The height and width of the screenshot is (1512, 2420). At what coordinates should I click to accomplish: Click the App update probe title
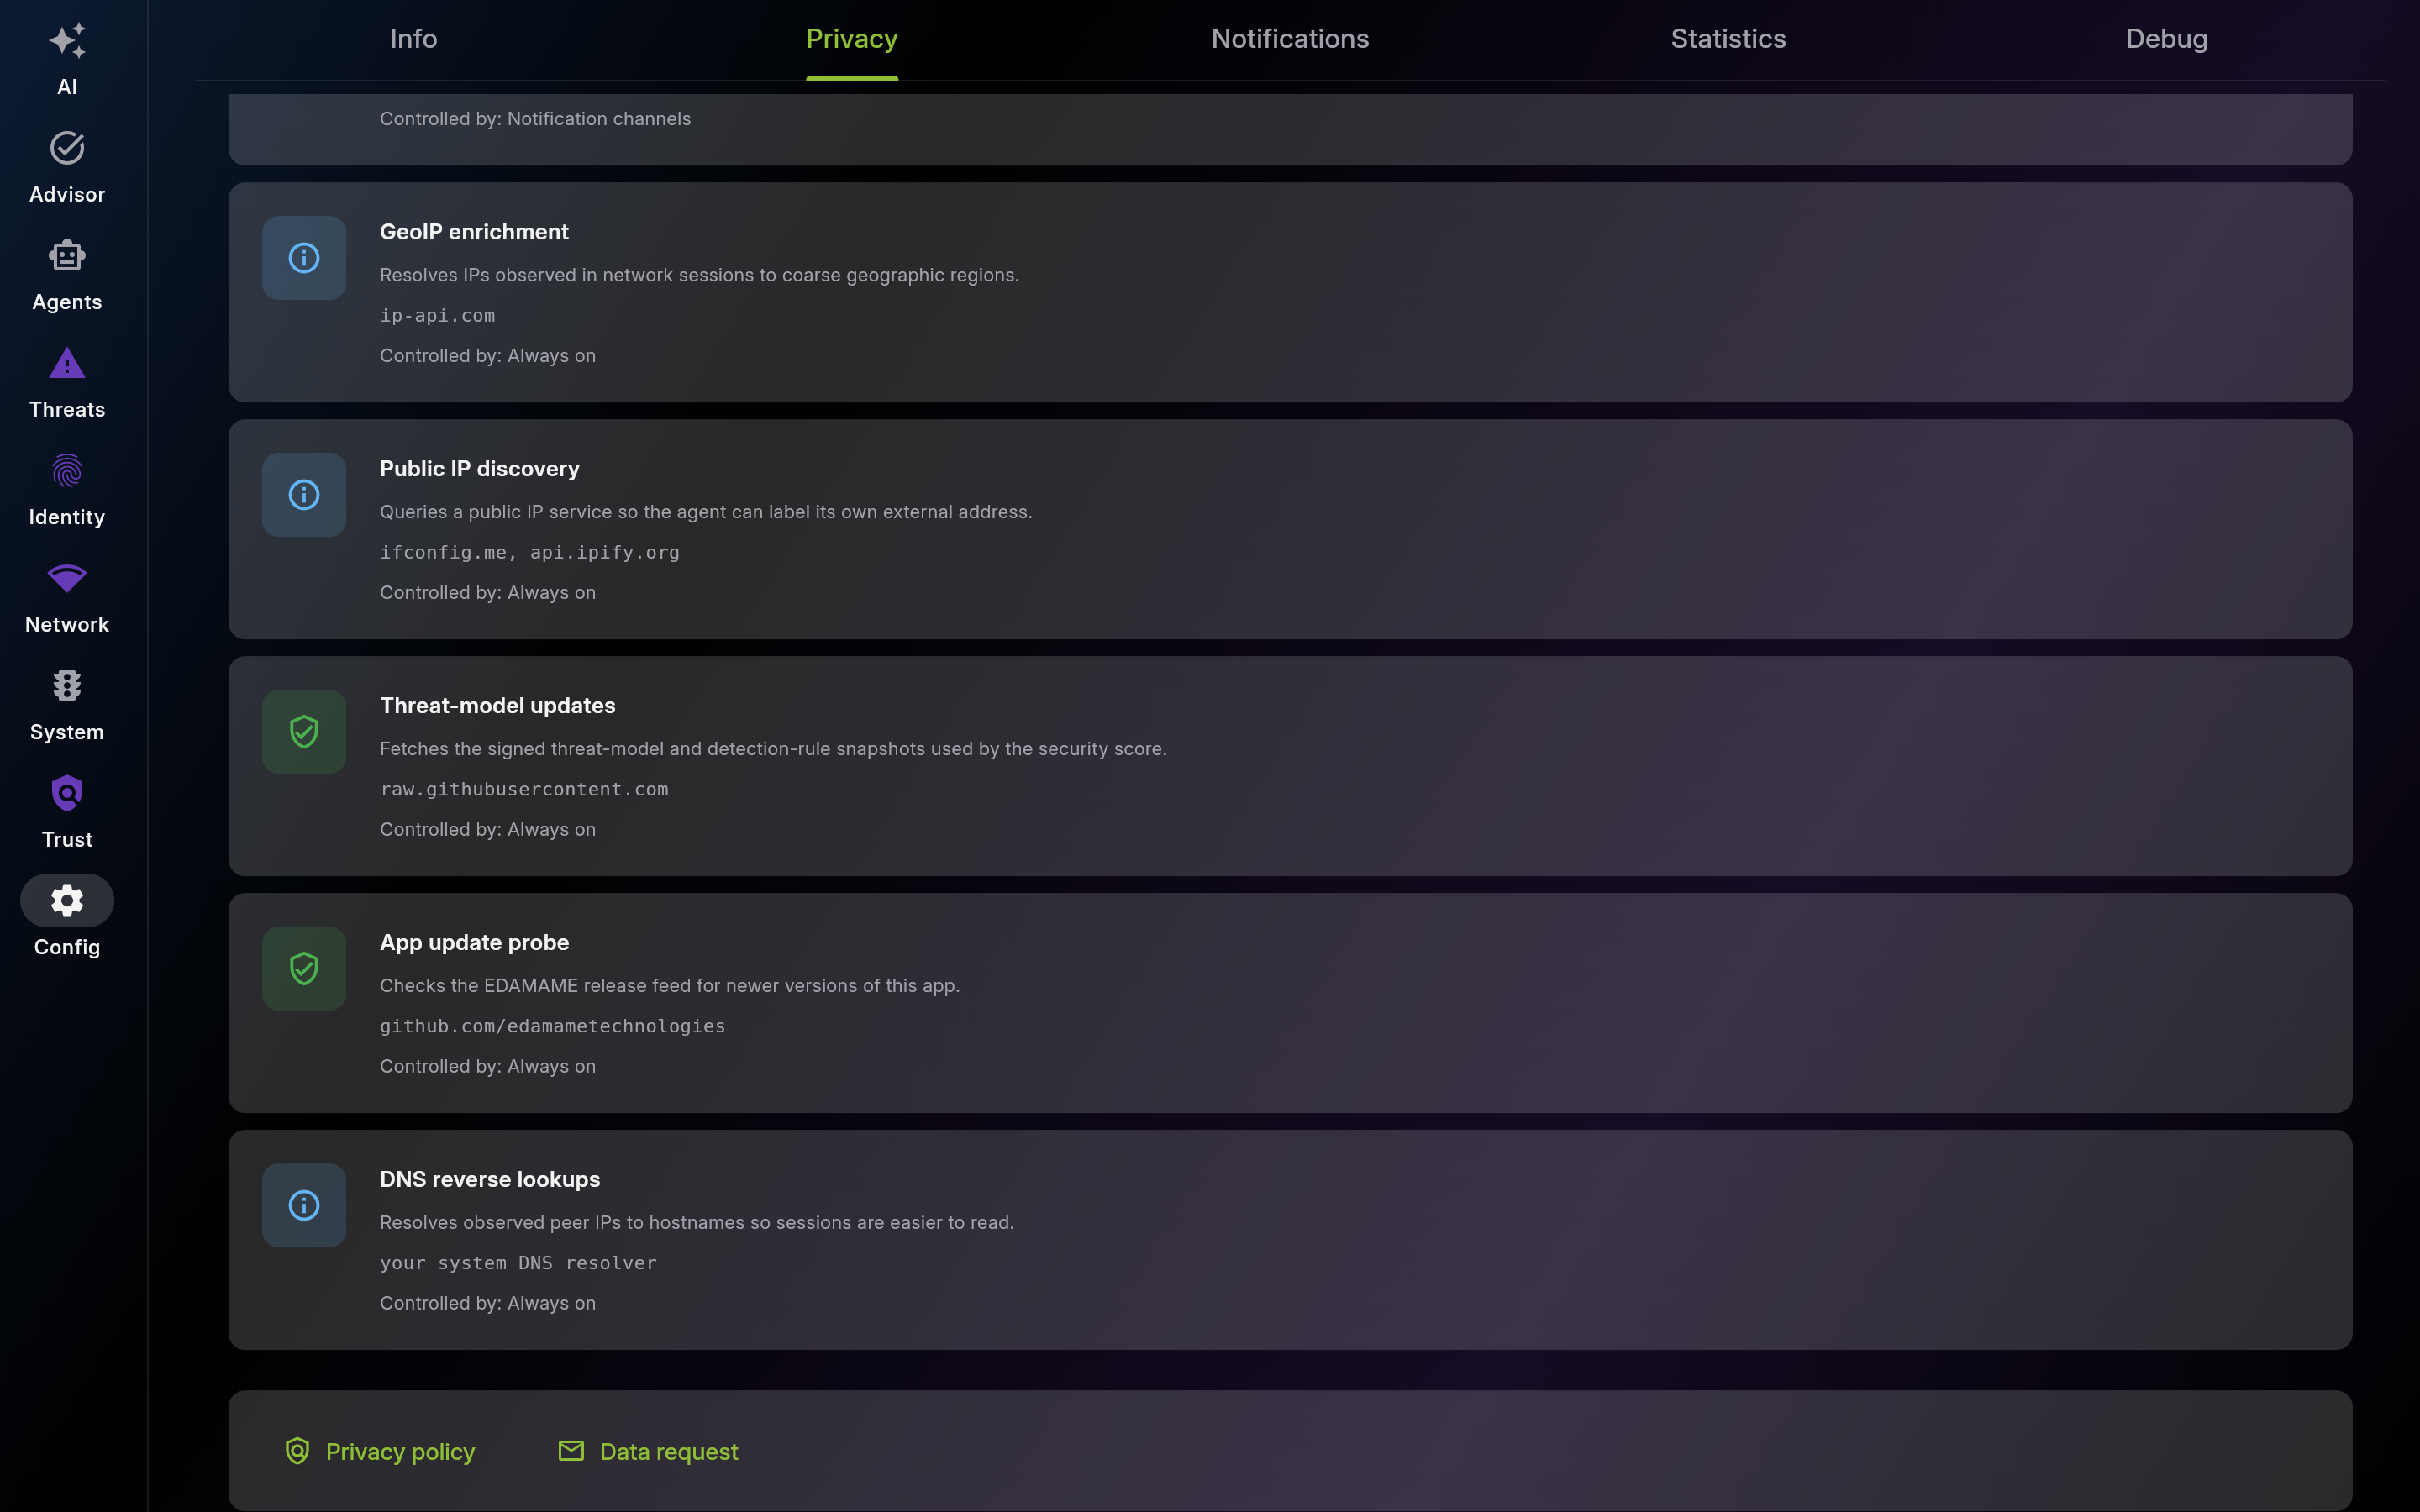pyautogui.click(x=474, y=943)
